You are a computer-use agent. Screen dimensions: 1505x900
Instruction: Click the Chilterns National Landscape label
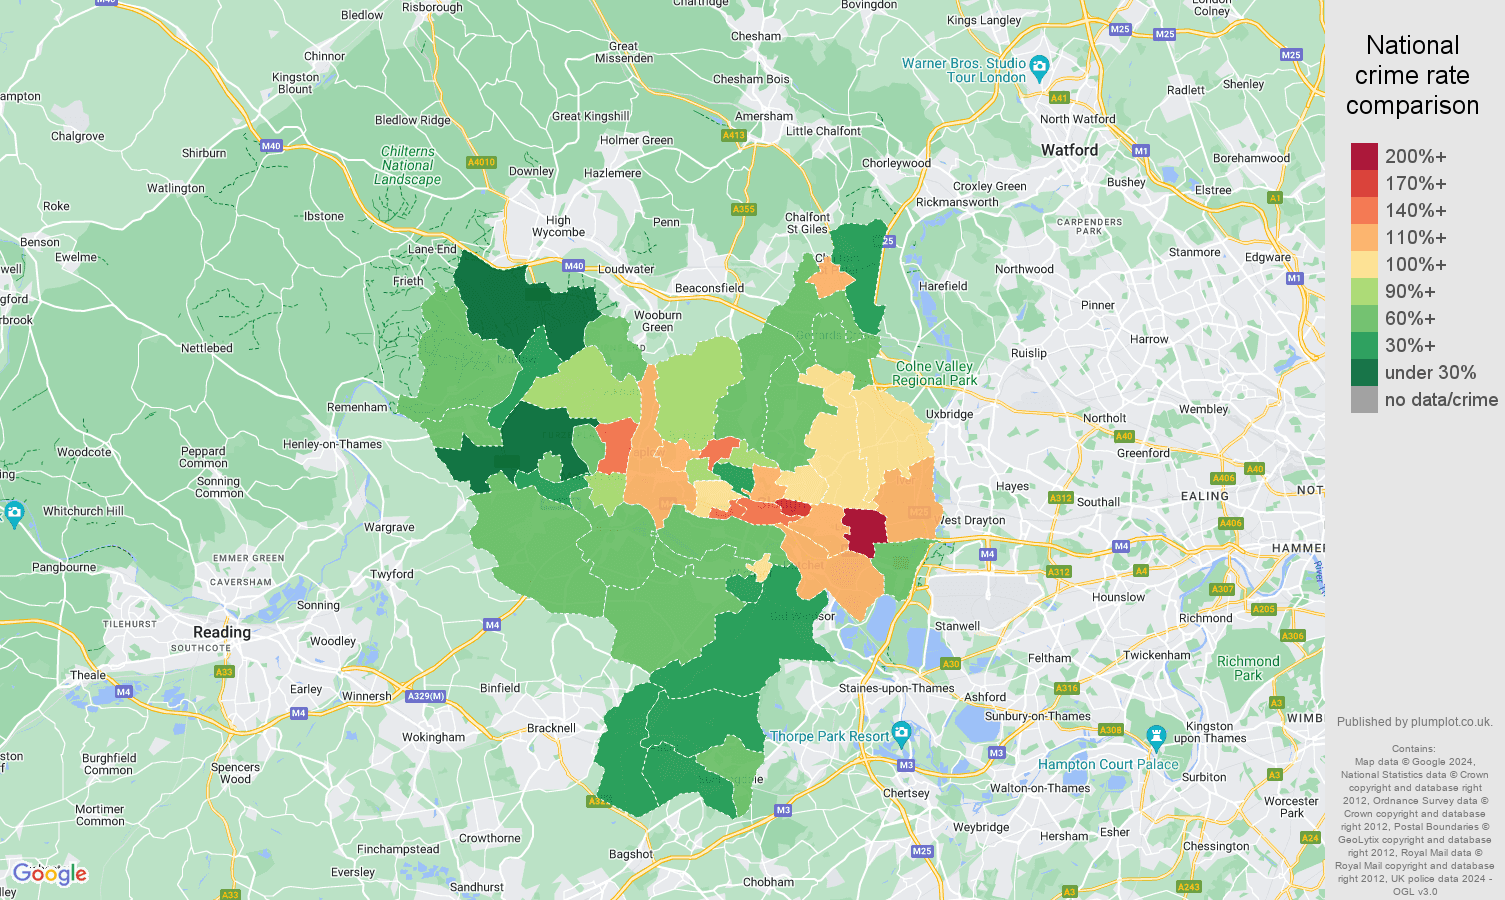pyautogui.click(x=408, y=166)
